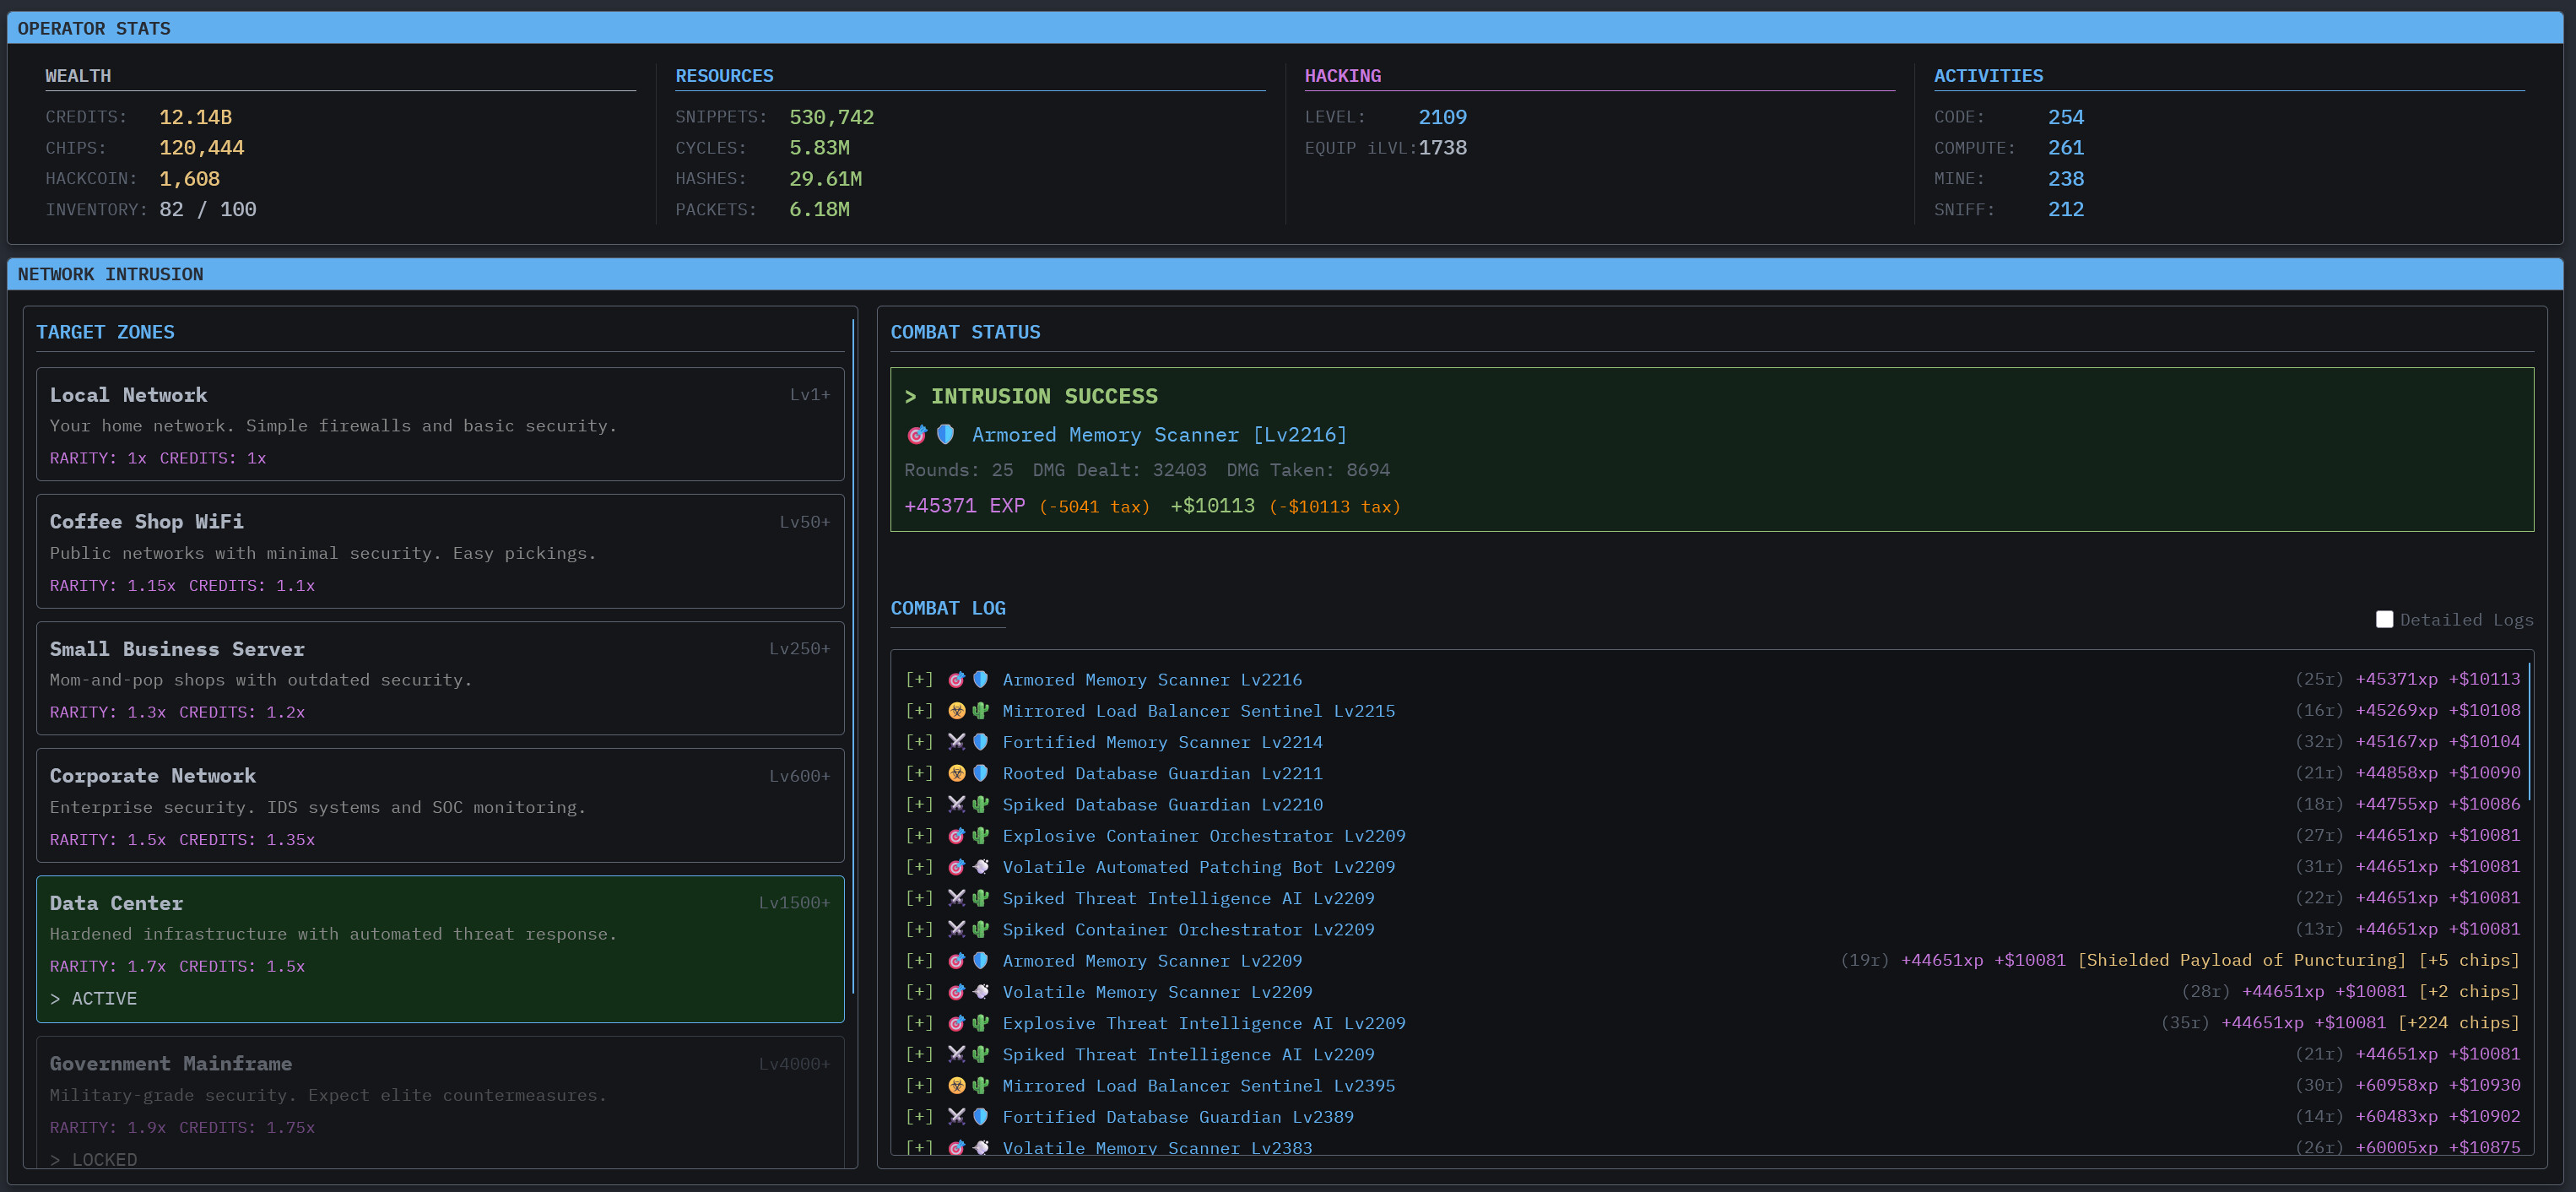
Task: Expand the Armored Memory Scanner Lv2216 log entry
Action: [x=918, y=679]
